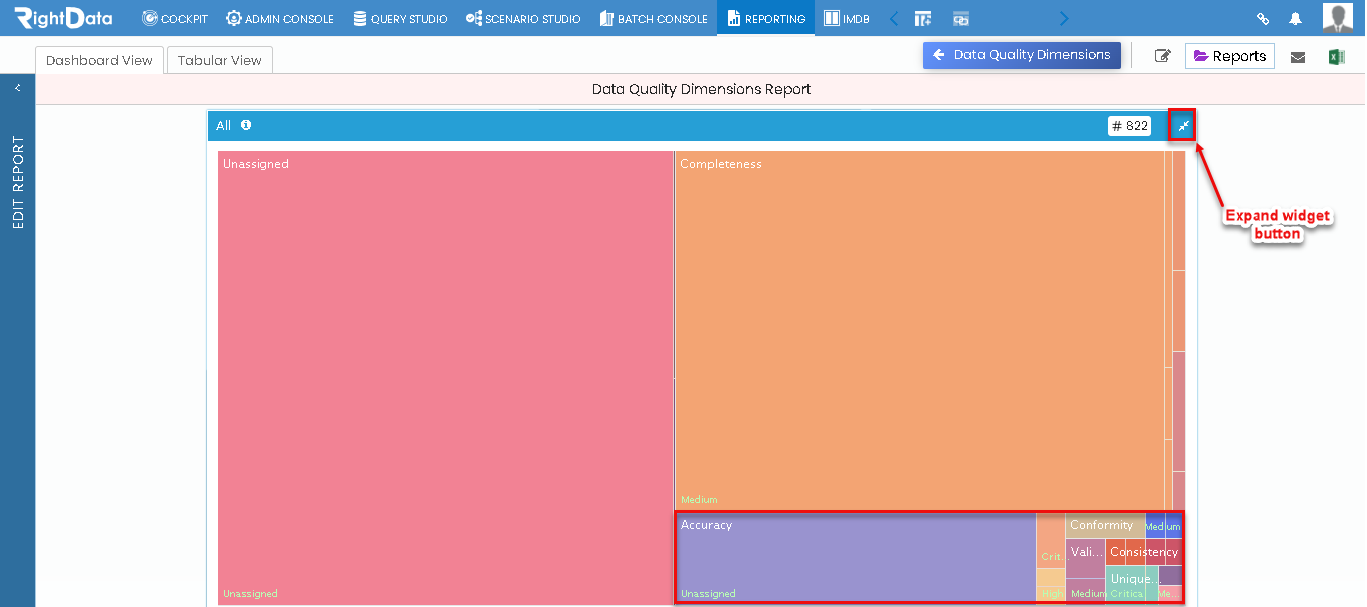The height and width of the screenshot is (607, 1367).
Task: Go back via Data Quality Dimensions button
Action: pos(1022,55)
